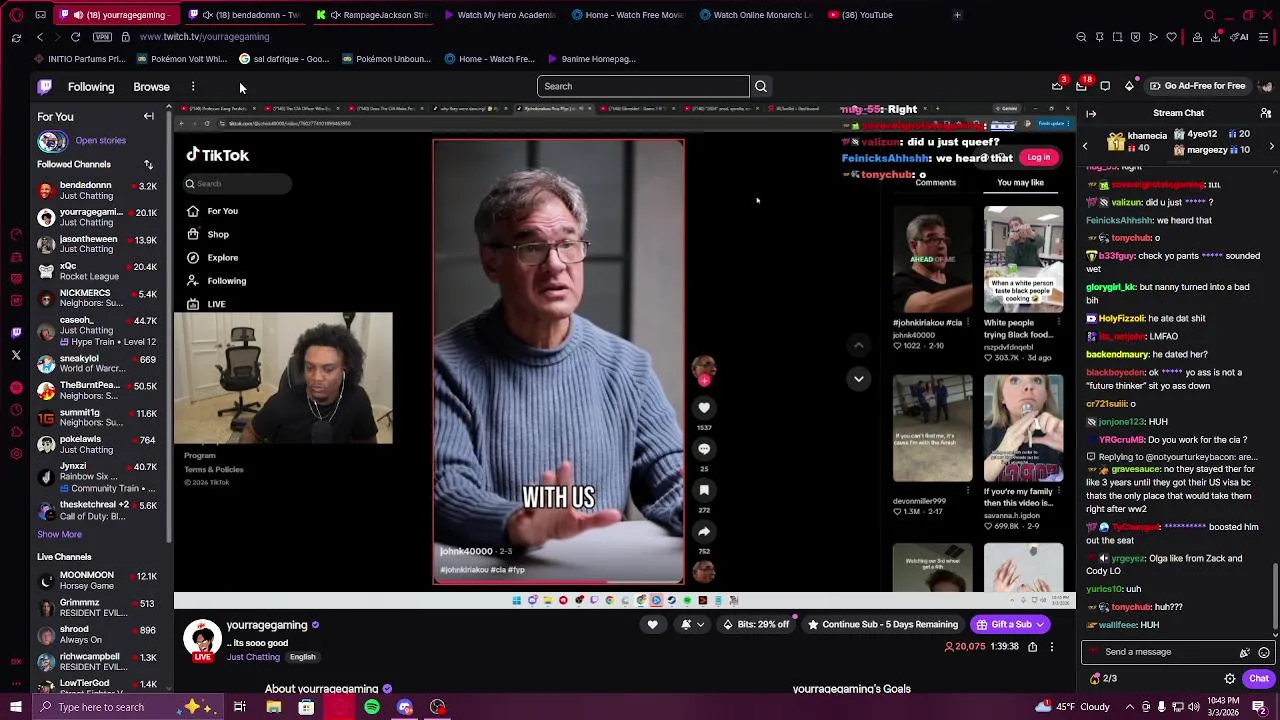Switch to the bendadonnn browser tab
Image resolution: width=1280 pixels, height=720 pixels.
click(x=245, y=15)
